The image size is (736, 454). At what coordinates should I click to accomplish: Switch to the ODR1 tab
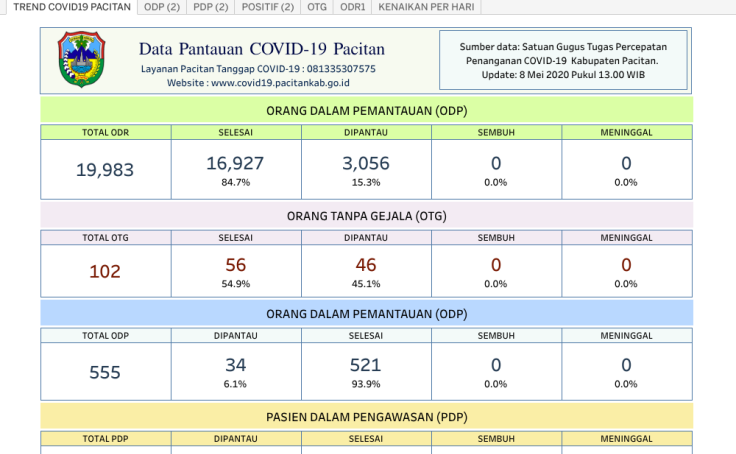click(352, 7)
